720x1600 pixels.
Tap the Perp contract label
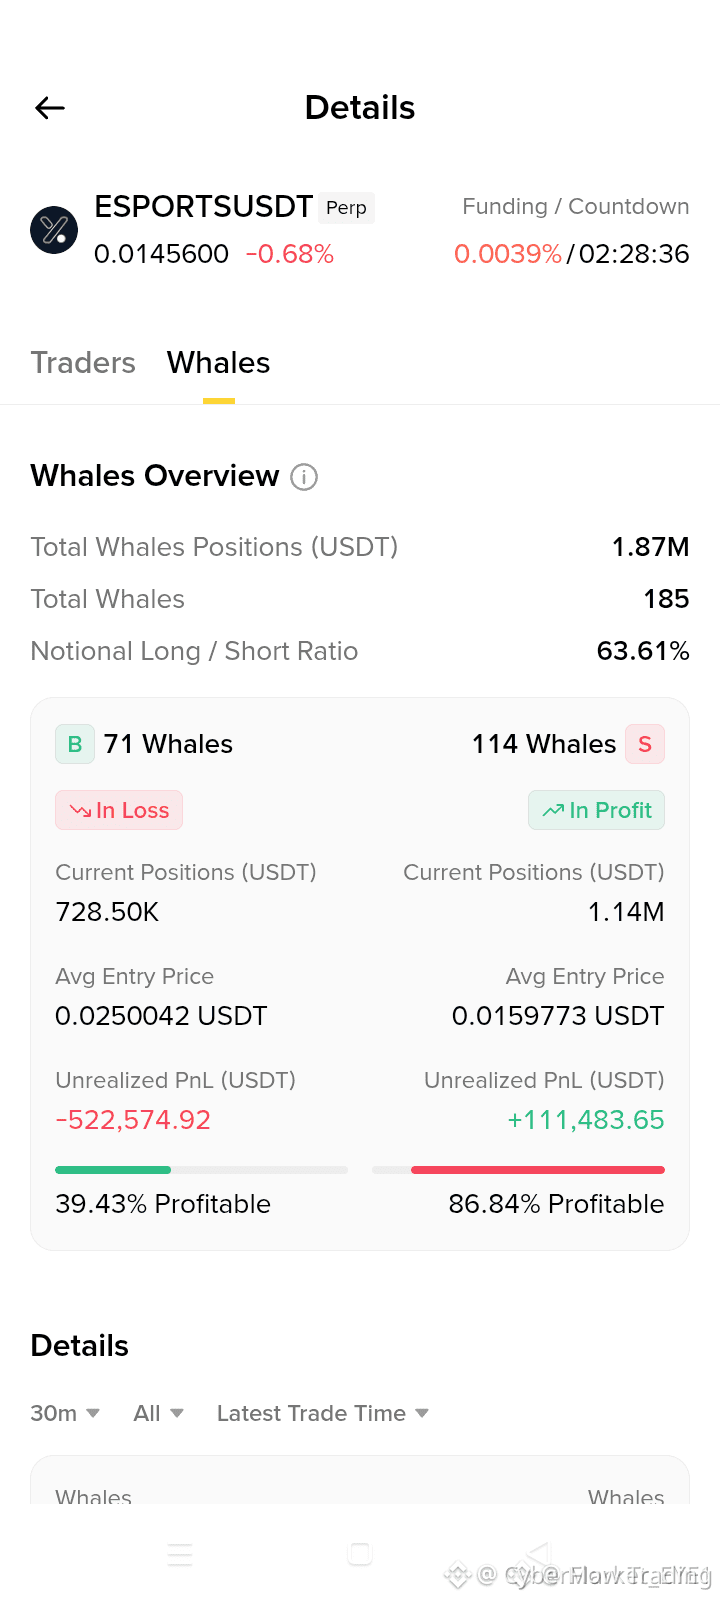(347, 208)
